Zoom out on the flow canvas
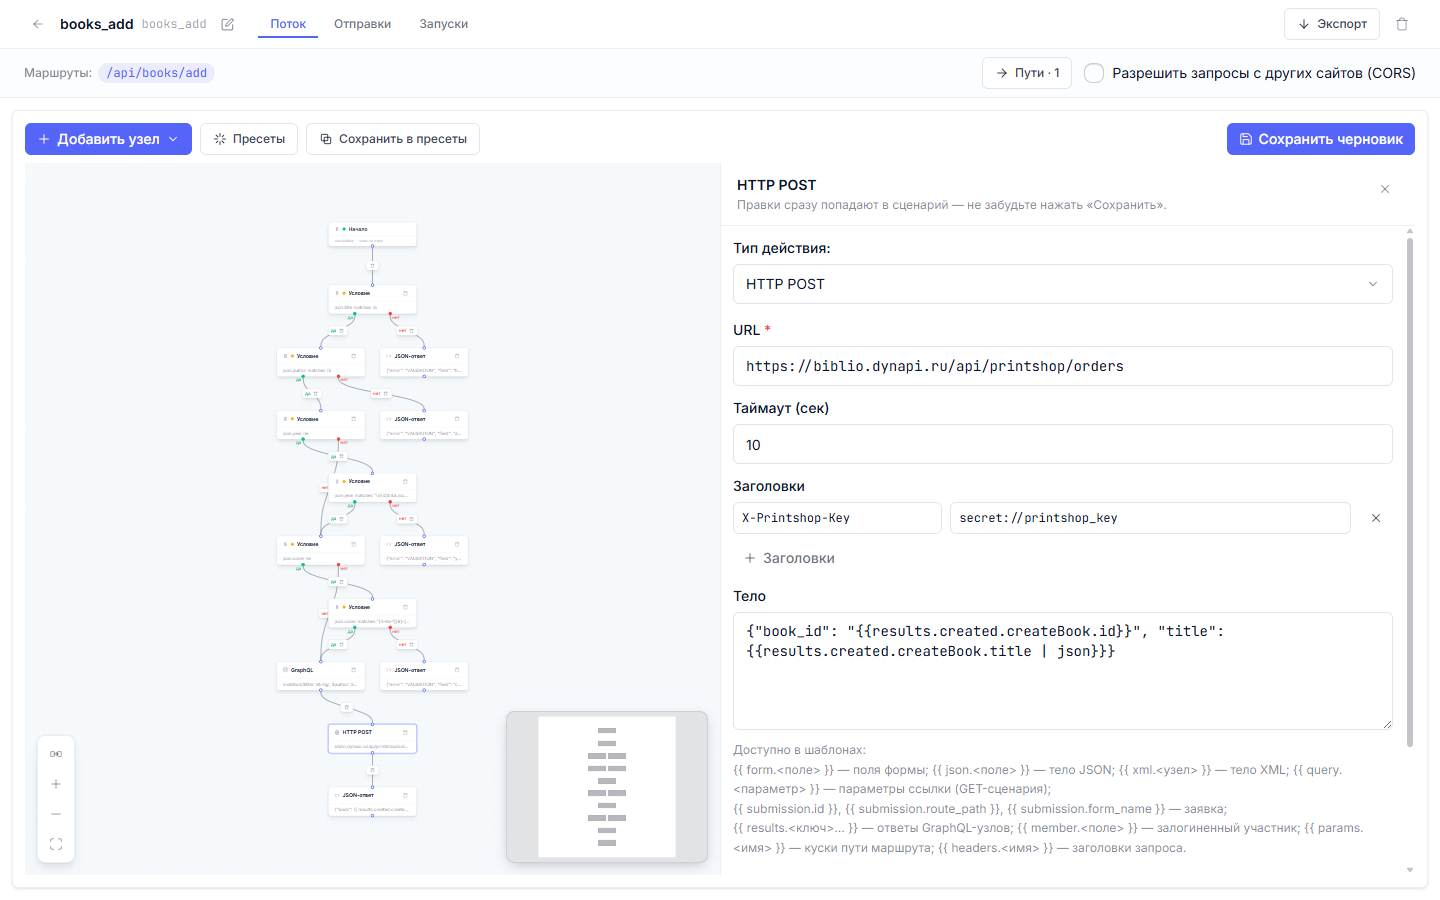 point(56,814)
